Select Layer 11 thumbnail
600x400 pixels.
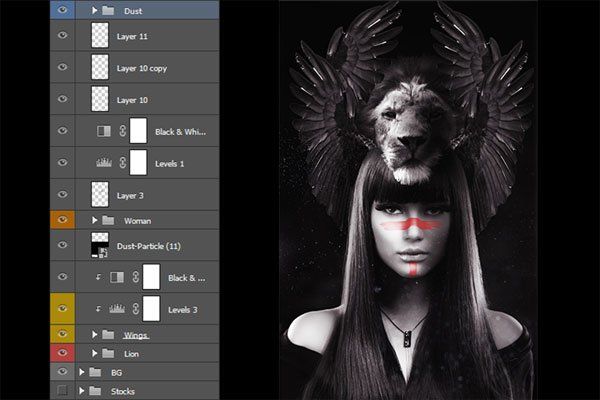[100, 35]
